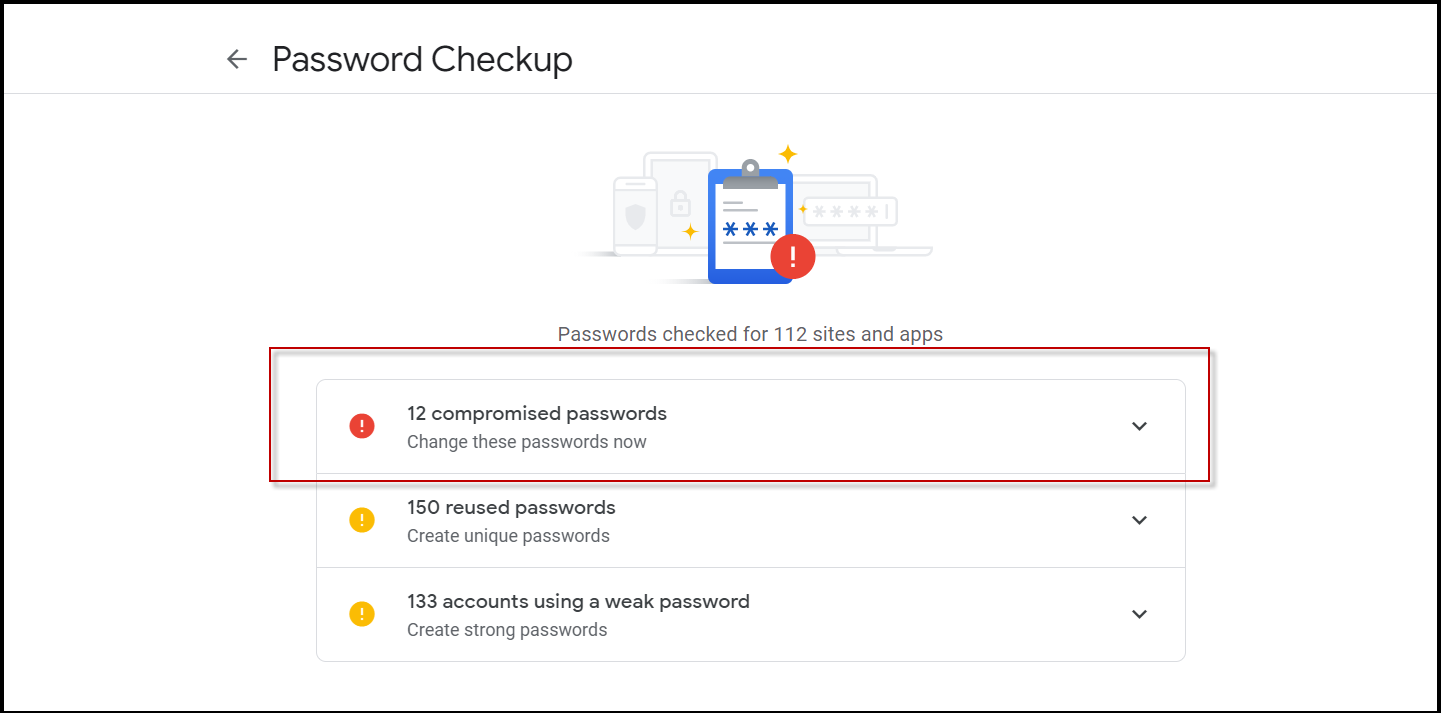The image size is (1441, 713).
Task: Click the yellow warning icon for weak passwords
Action: pyautogui.click(x=362, y=614)
